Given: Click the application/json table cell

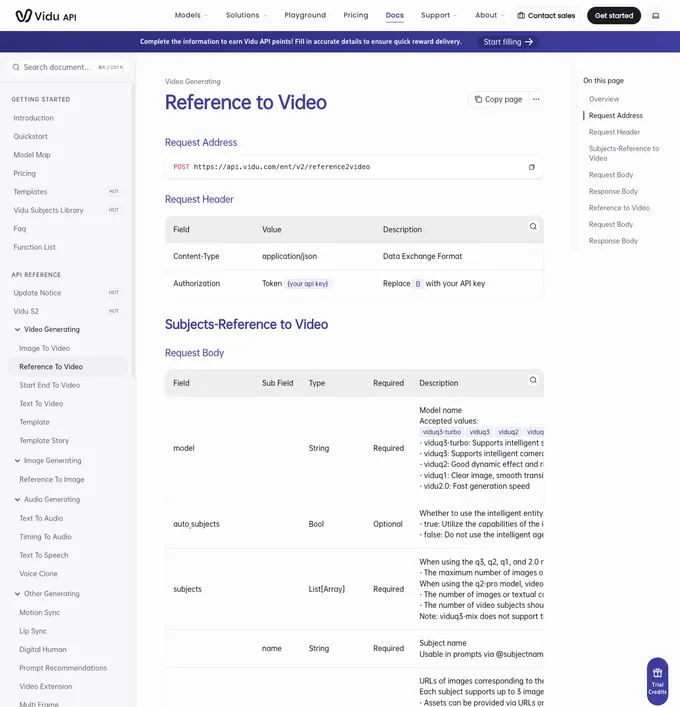Looking at the screenshot, I should (289, 256).
